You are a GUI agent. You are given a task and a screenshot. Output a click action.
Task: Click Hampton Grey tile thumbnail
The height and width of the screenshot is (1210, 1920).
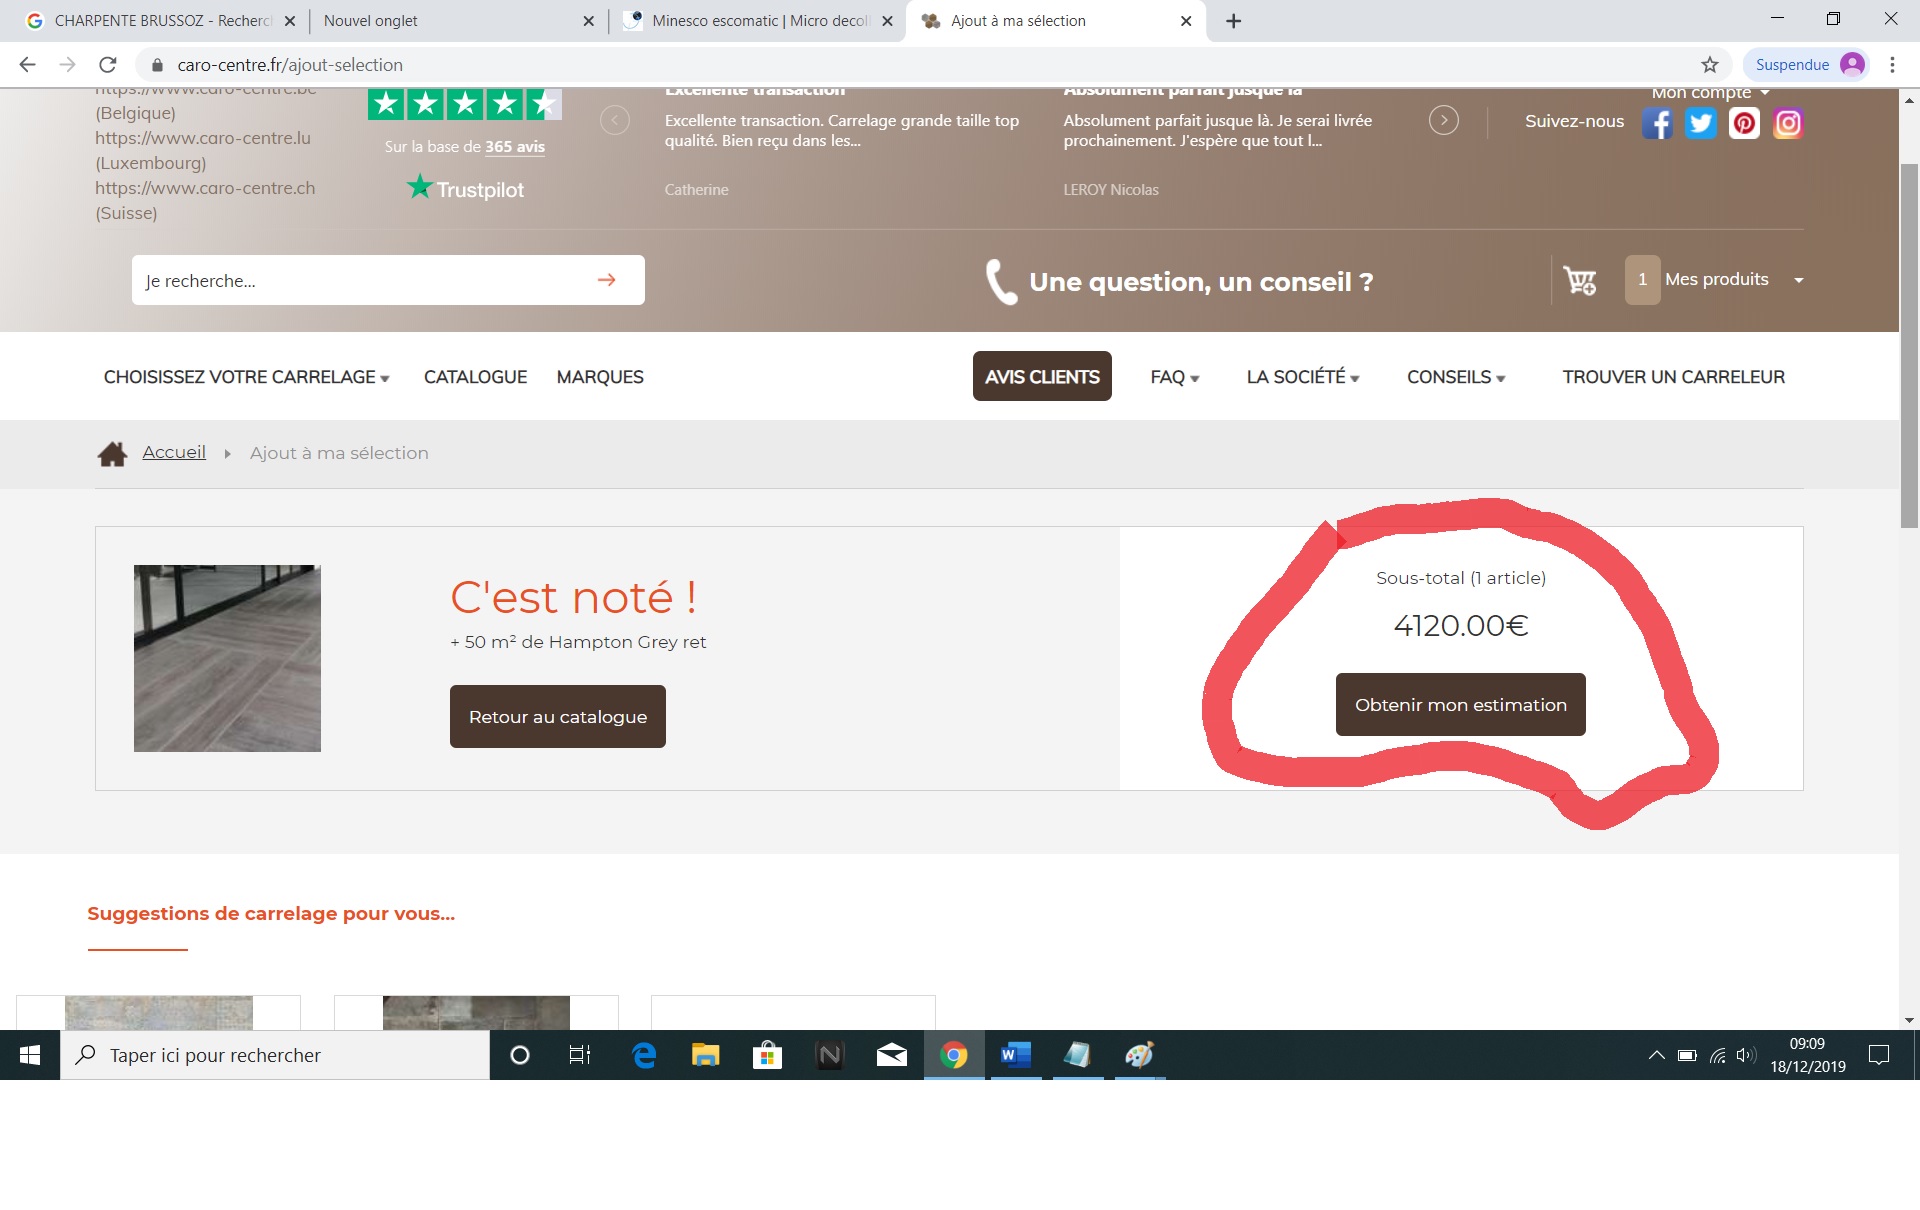[227, 658]
